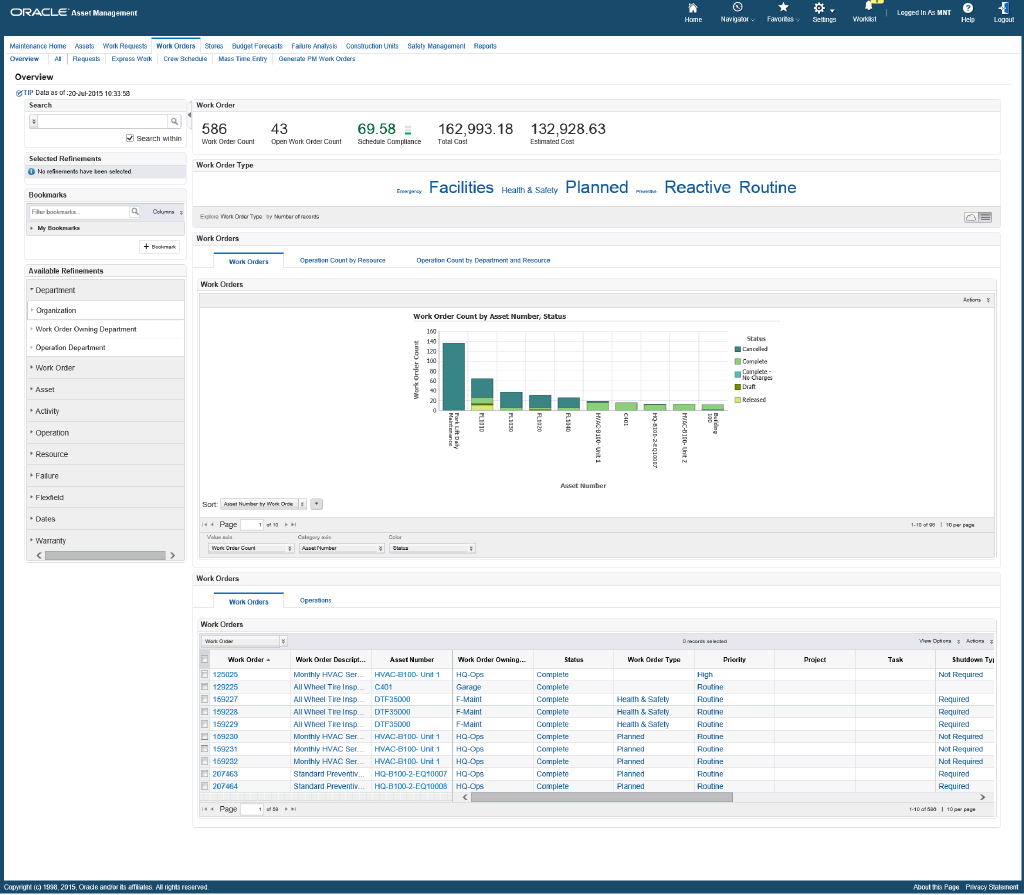Viewport: 1024px width, 895px height.
Task: Expand the Failure refinement section
Action: 47,475
